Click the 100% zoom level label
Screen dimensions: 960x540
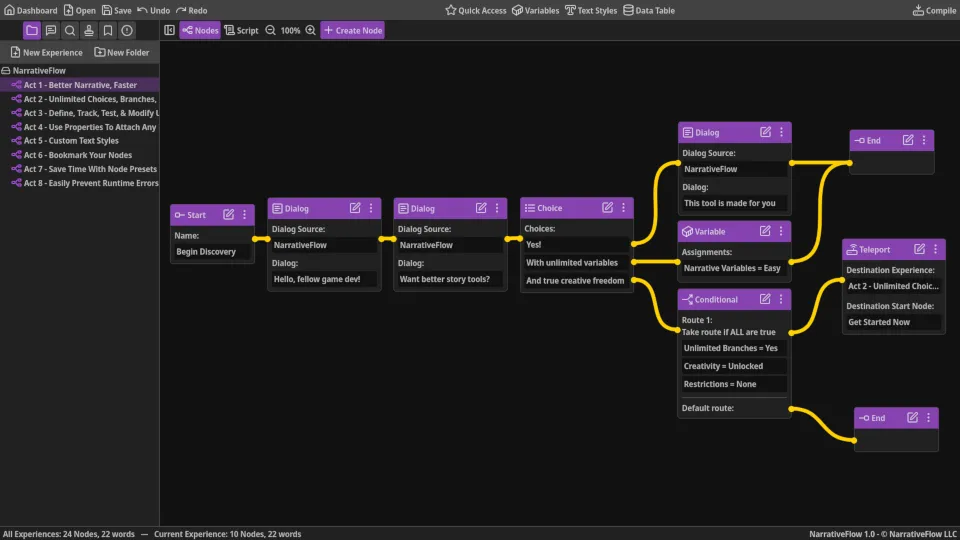pos(290,30)
